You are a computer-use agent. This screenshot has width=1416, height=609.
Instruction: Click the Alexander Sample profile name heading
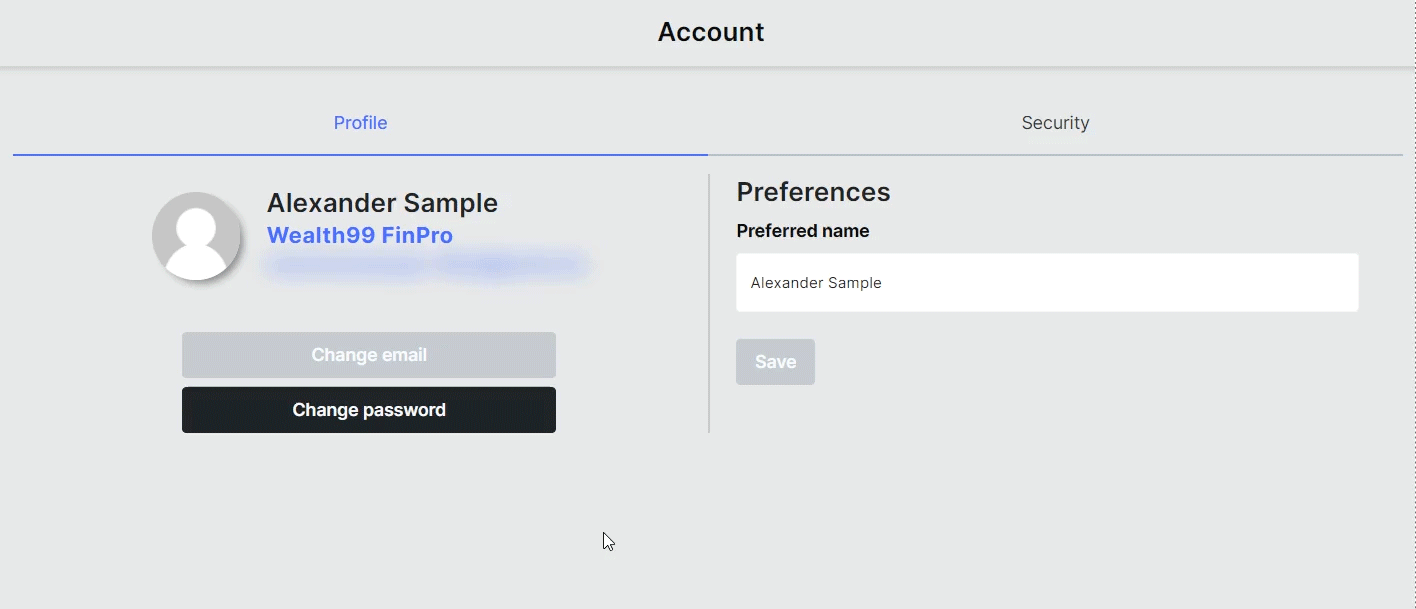point(382,203)
